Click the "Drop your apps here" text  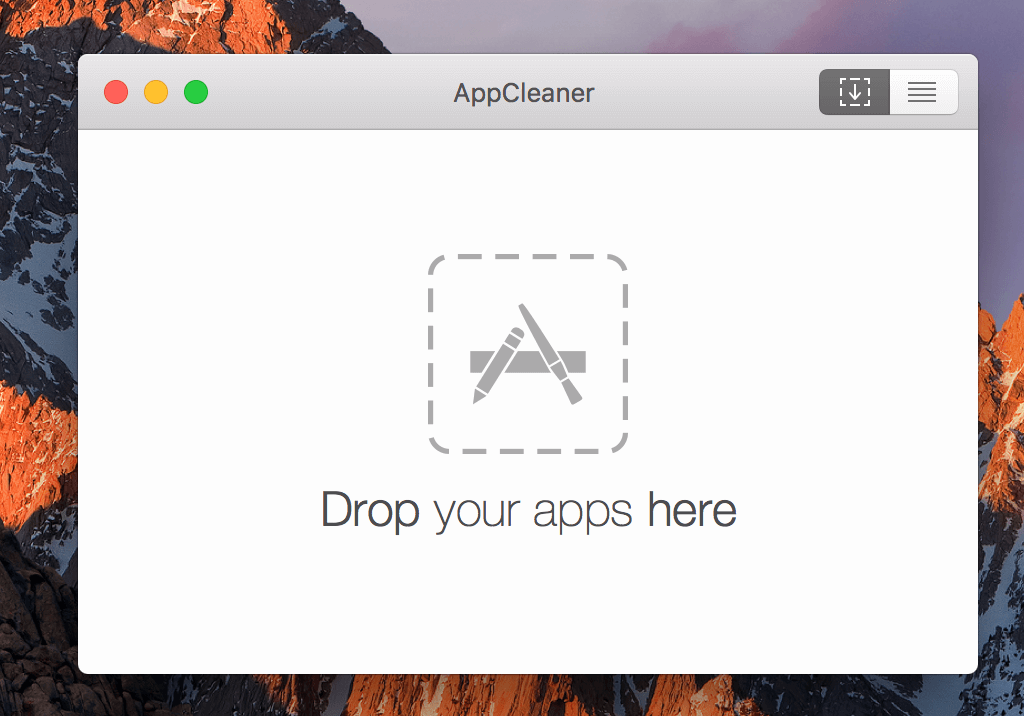point(528,511)
